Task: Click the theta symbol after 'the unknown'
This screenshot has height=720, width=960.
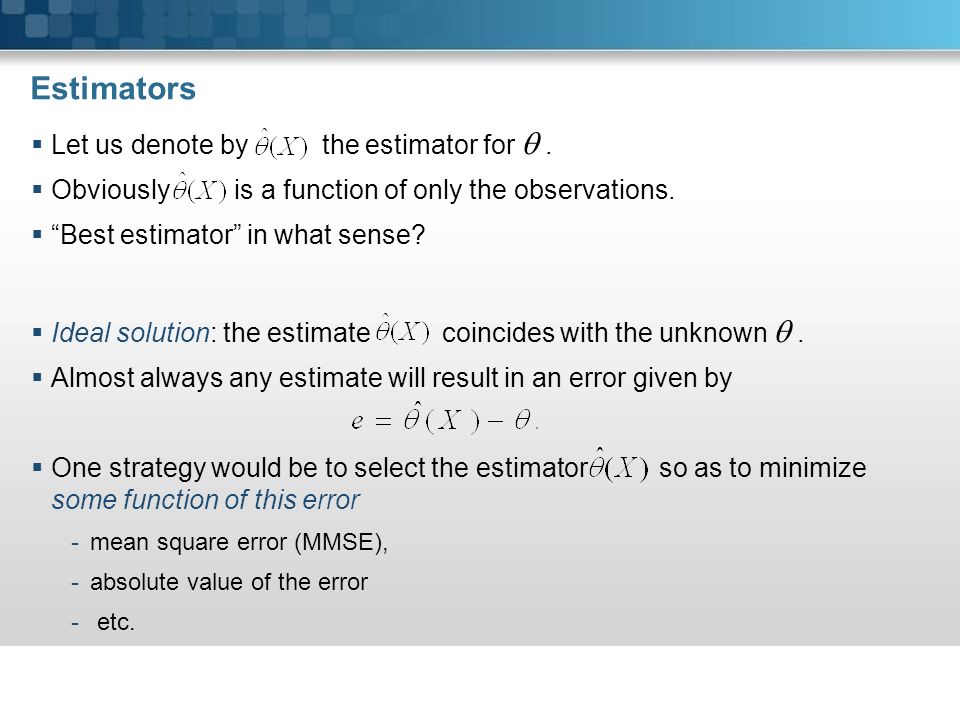Action: coord(784,332)
